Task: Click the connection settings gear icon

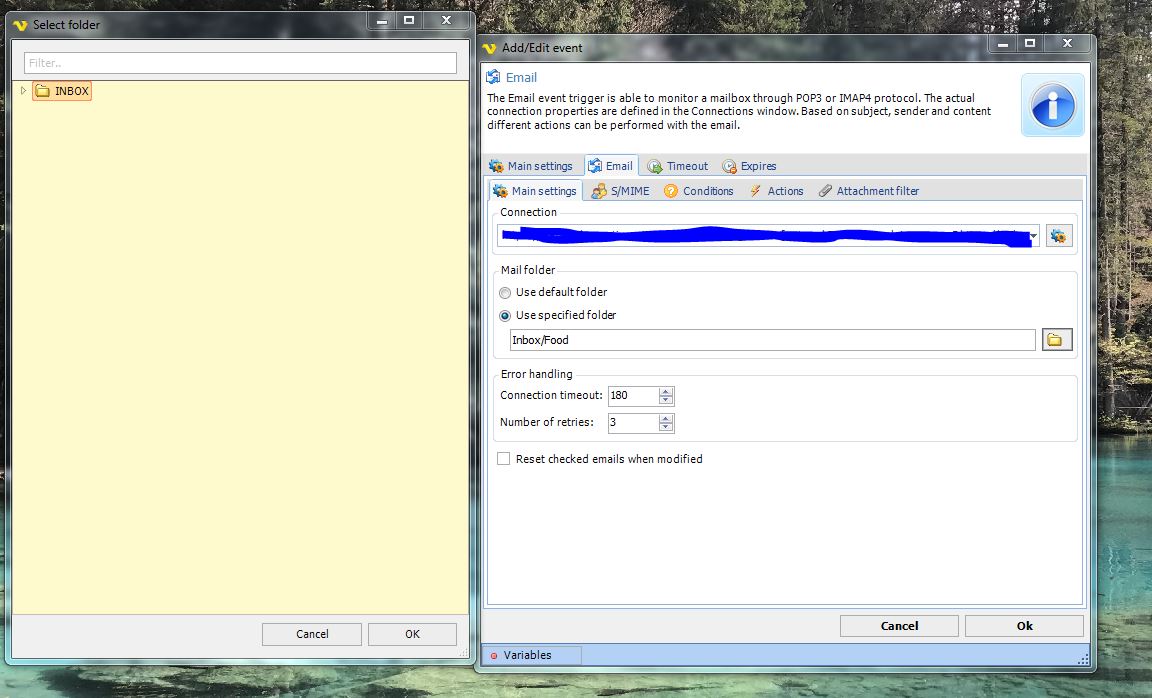Action: (x=1060, y=236)
